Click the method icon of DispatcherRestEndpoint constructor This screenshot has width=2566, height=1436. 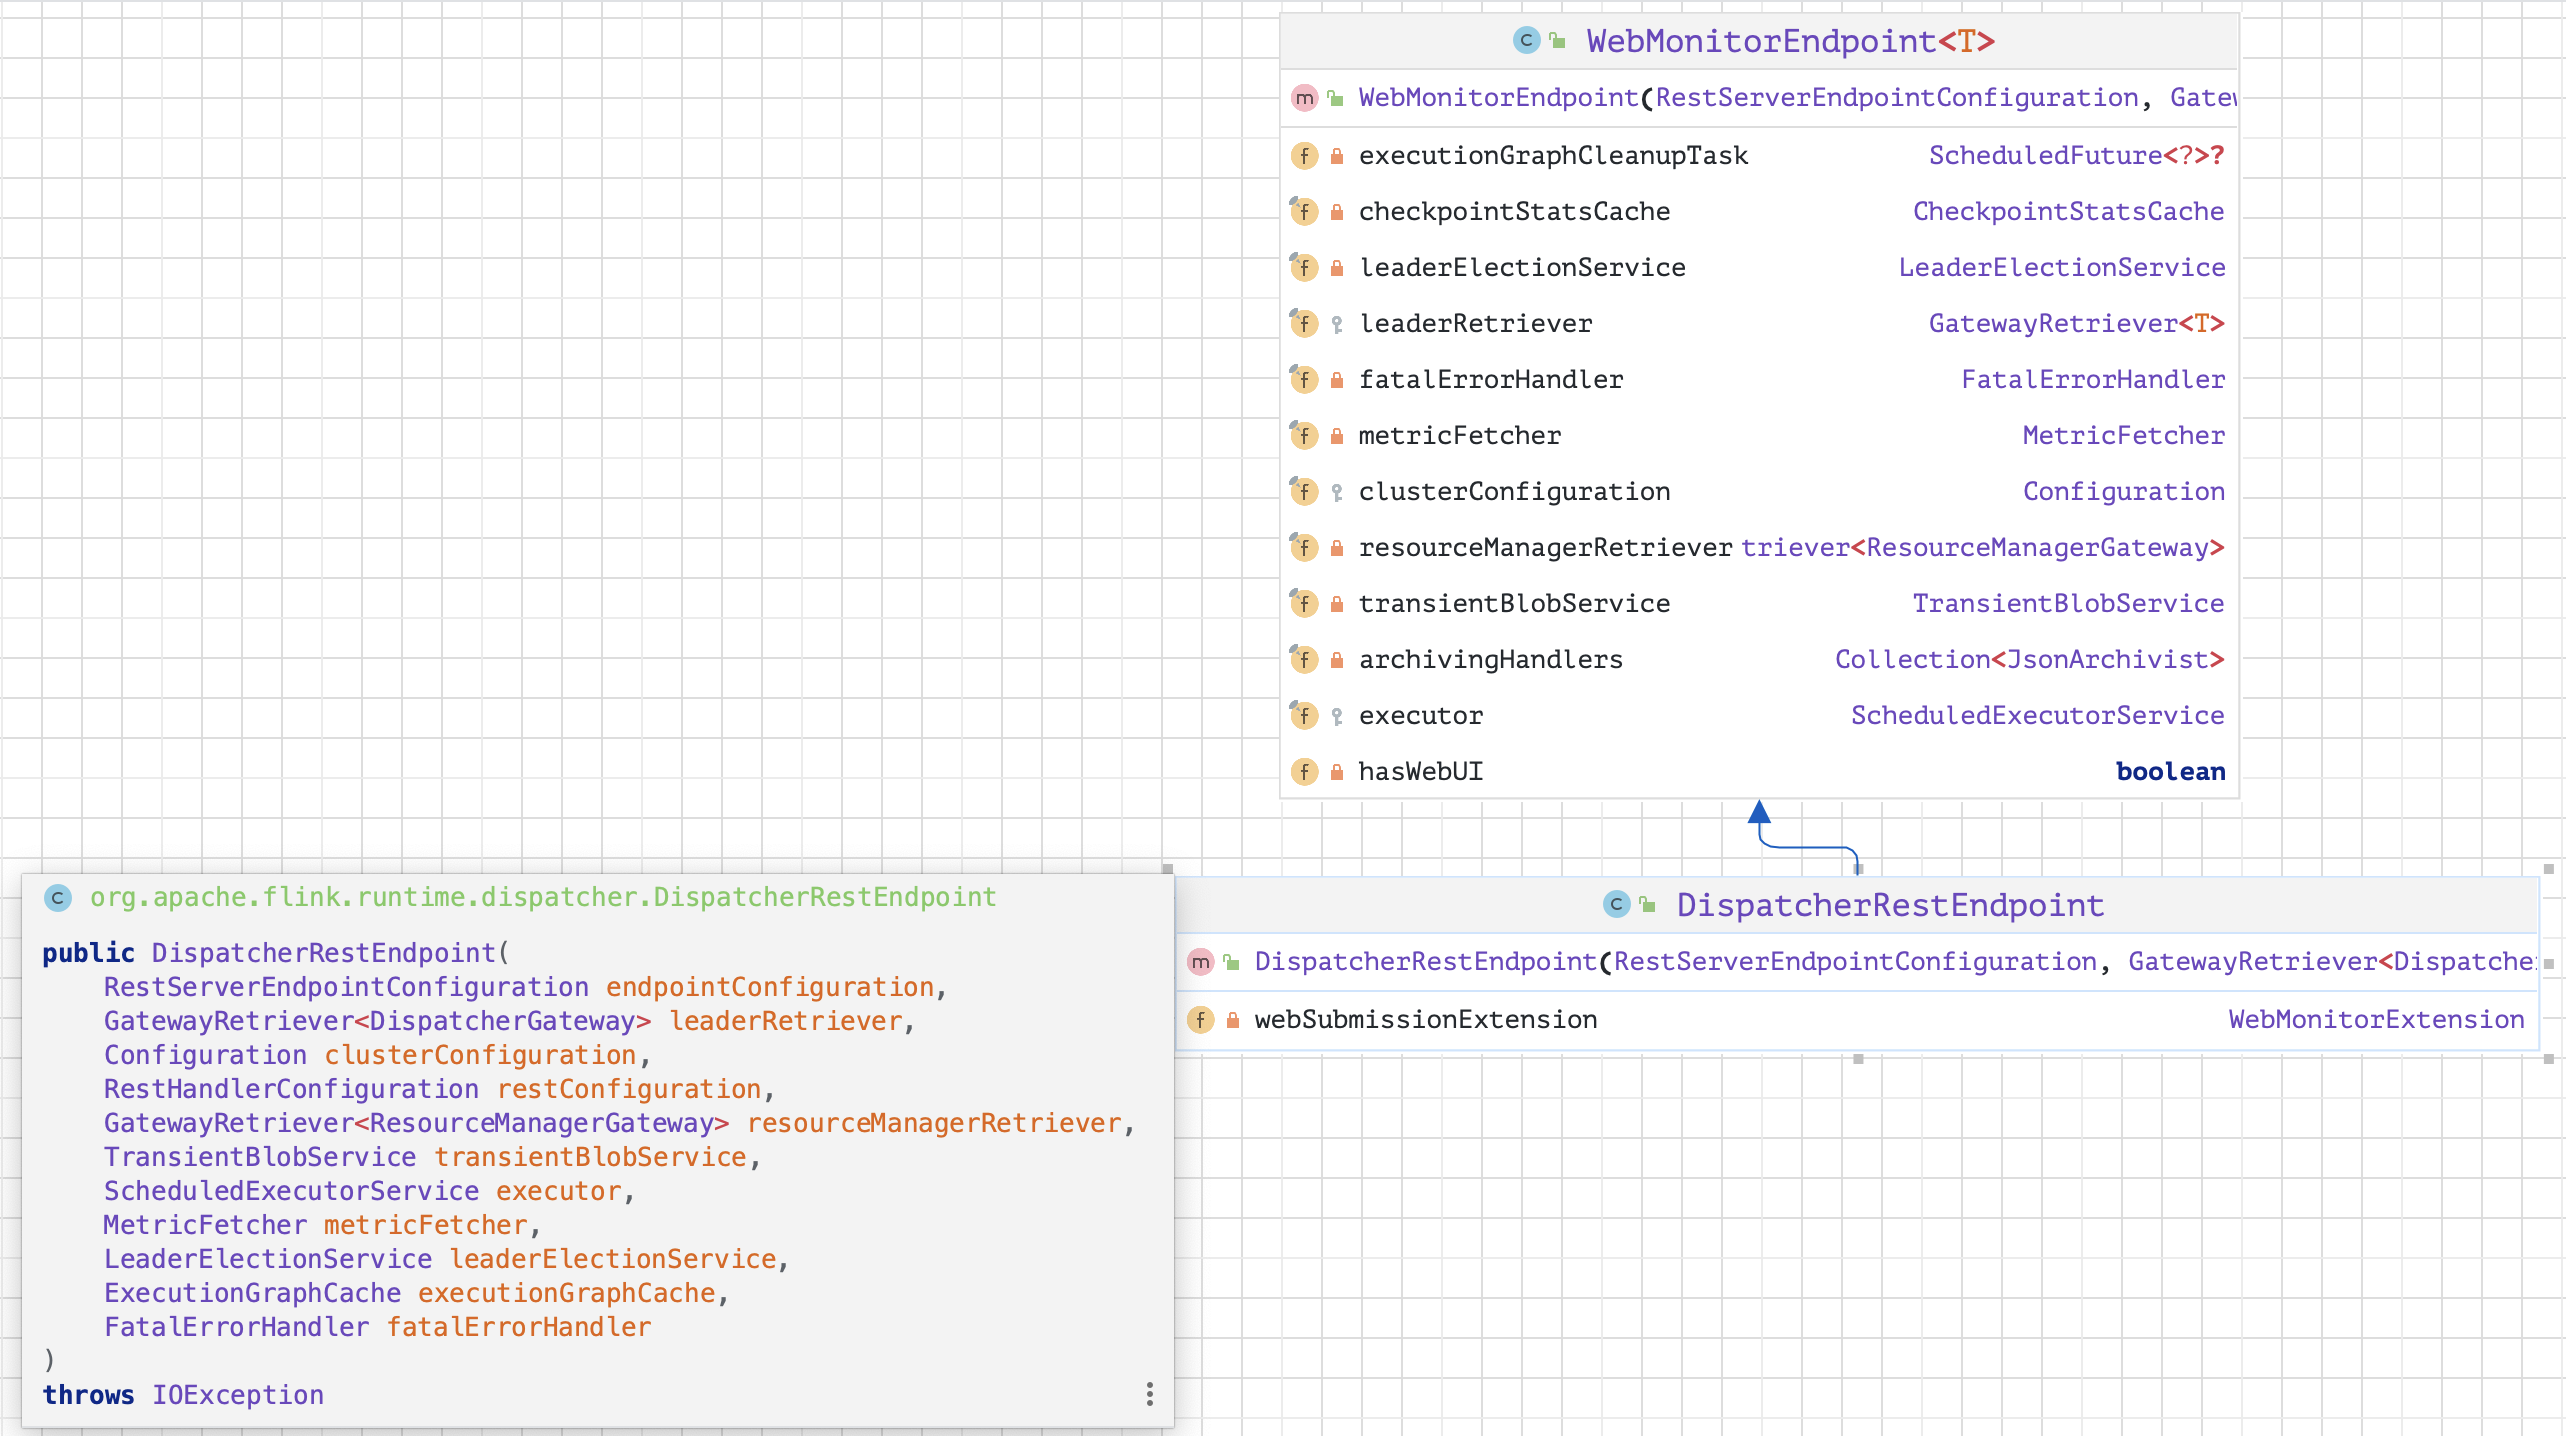click(x=1200, y=962)
